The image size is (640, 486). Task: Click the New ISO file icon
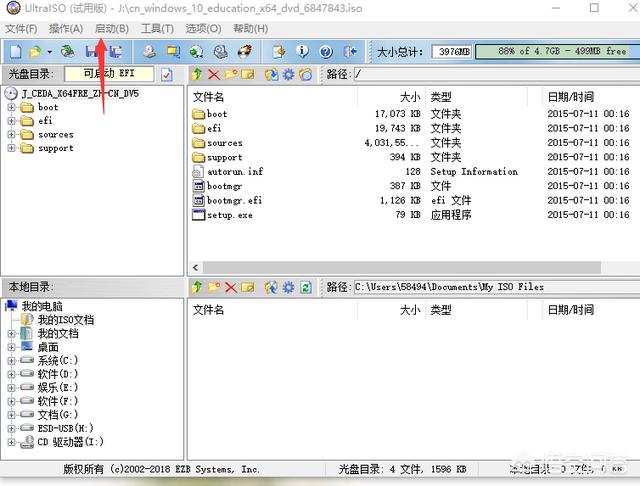[16, 51]
